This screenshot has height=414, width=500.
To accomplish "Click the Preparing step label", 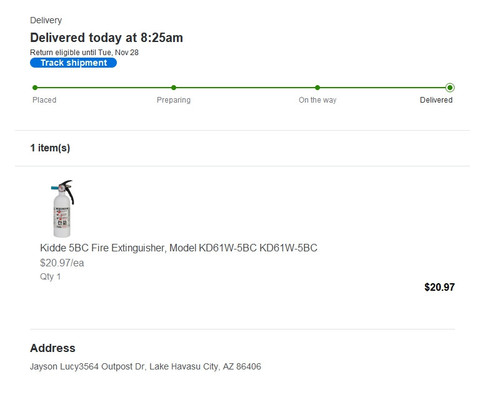I will [x=174, y=100].
